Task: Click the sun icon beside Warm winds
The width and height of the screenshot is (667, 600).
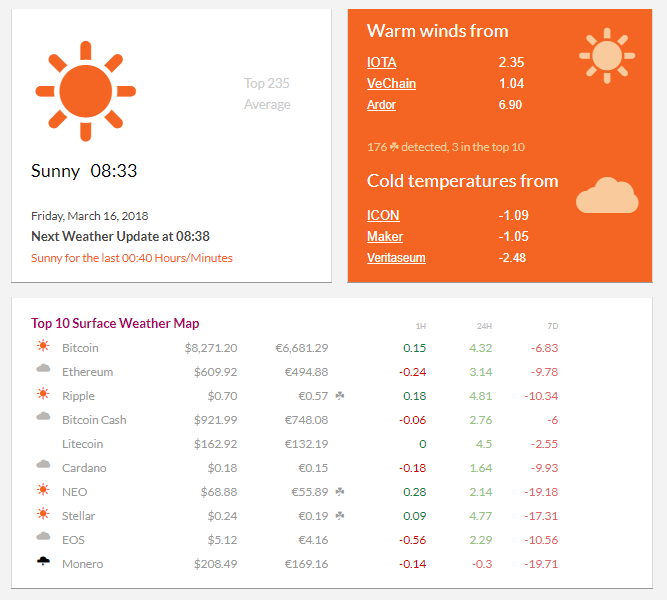Action: 607,56
